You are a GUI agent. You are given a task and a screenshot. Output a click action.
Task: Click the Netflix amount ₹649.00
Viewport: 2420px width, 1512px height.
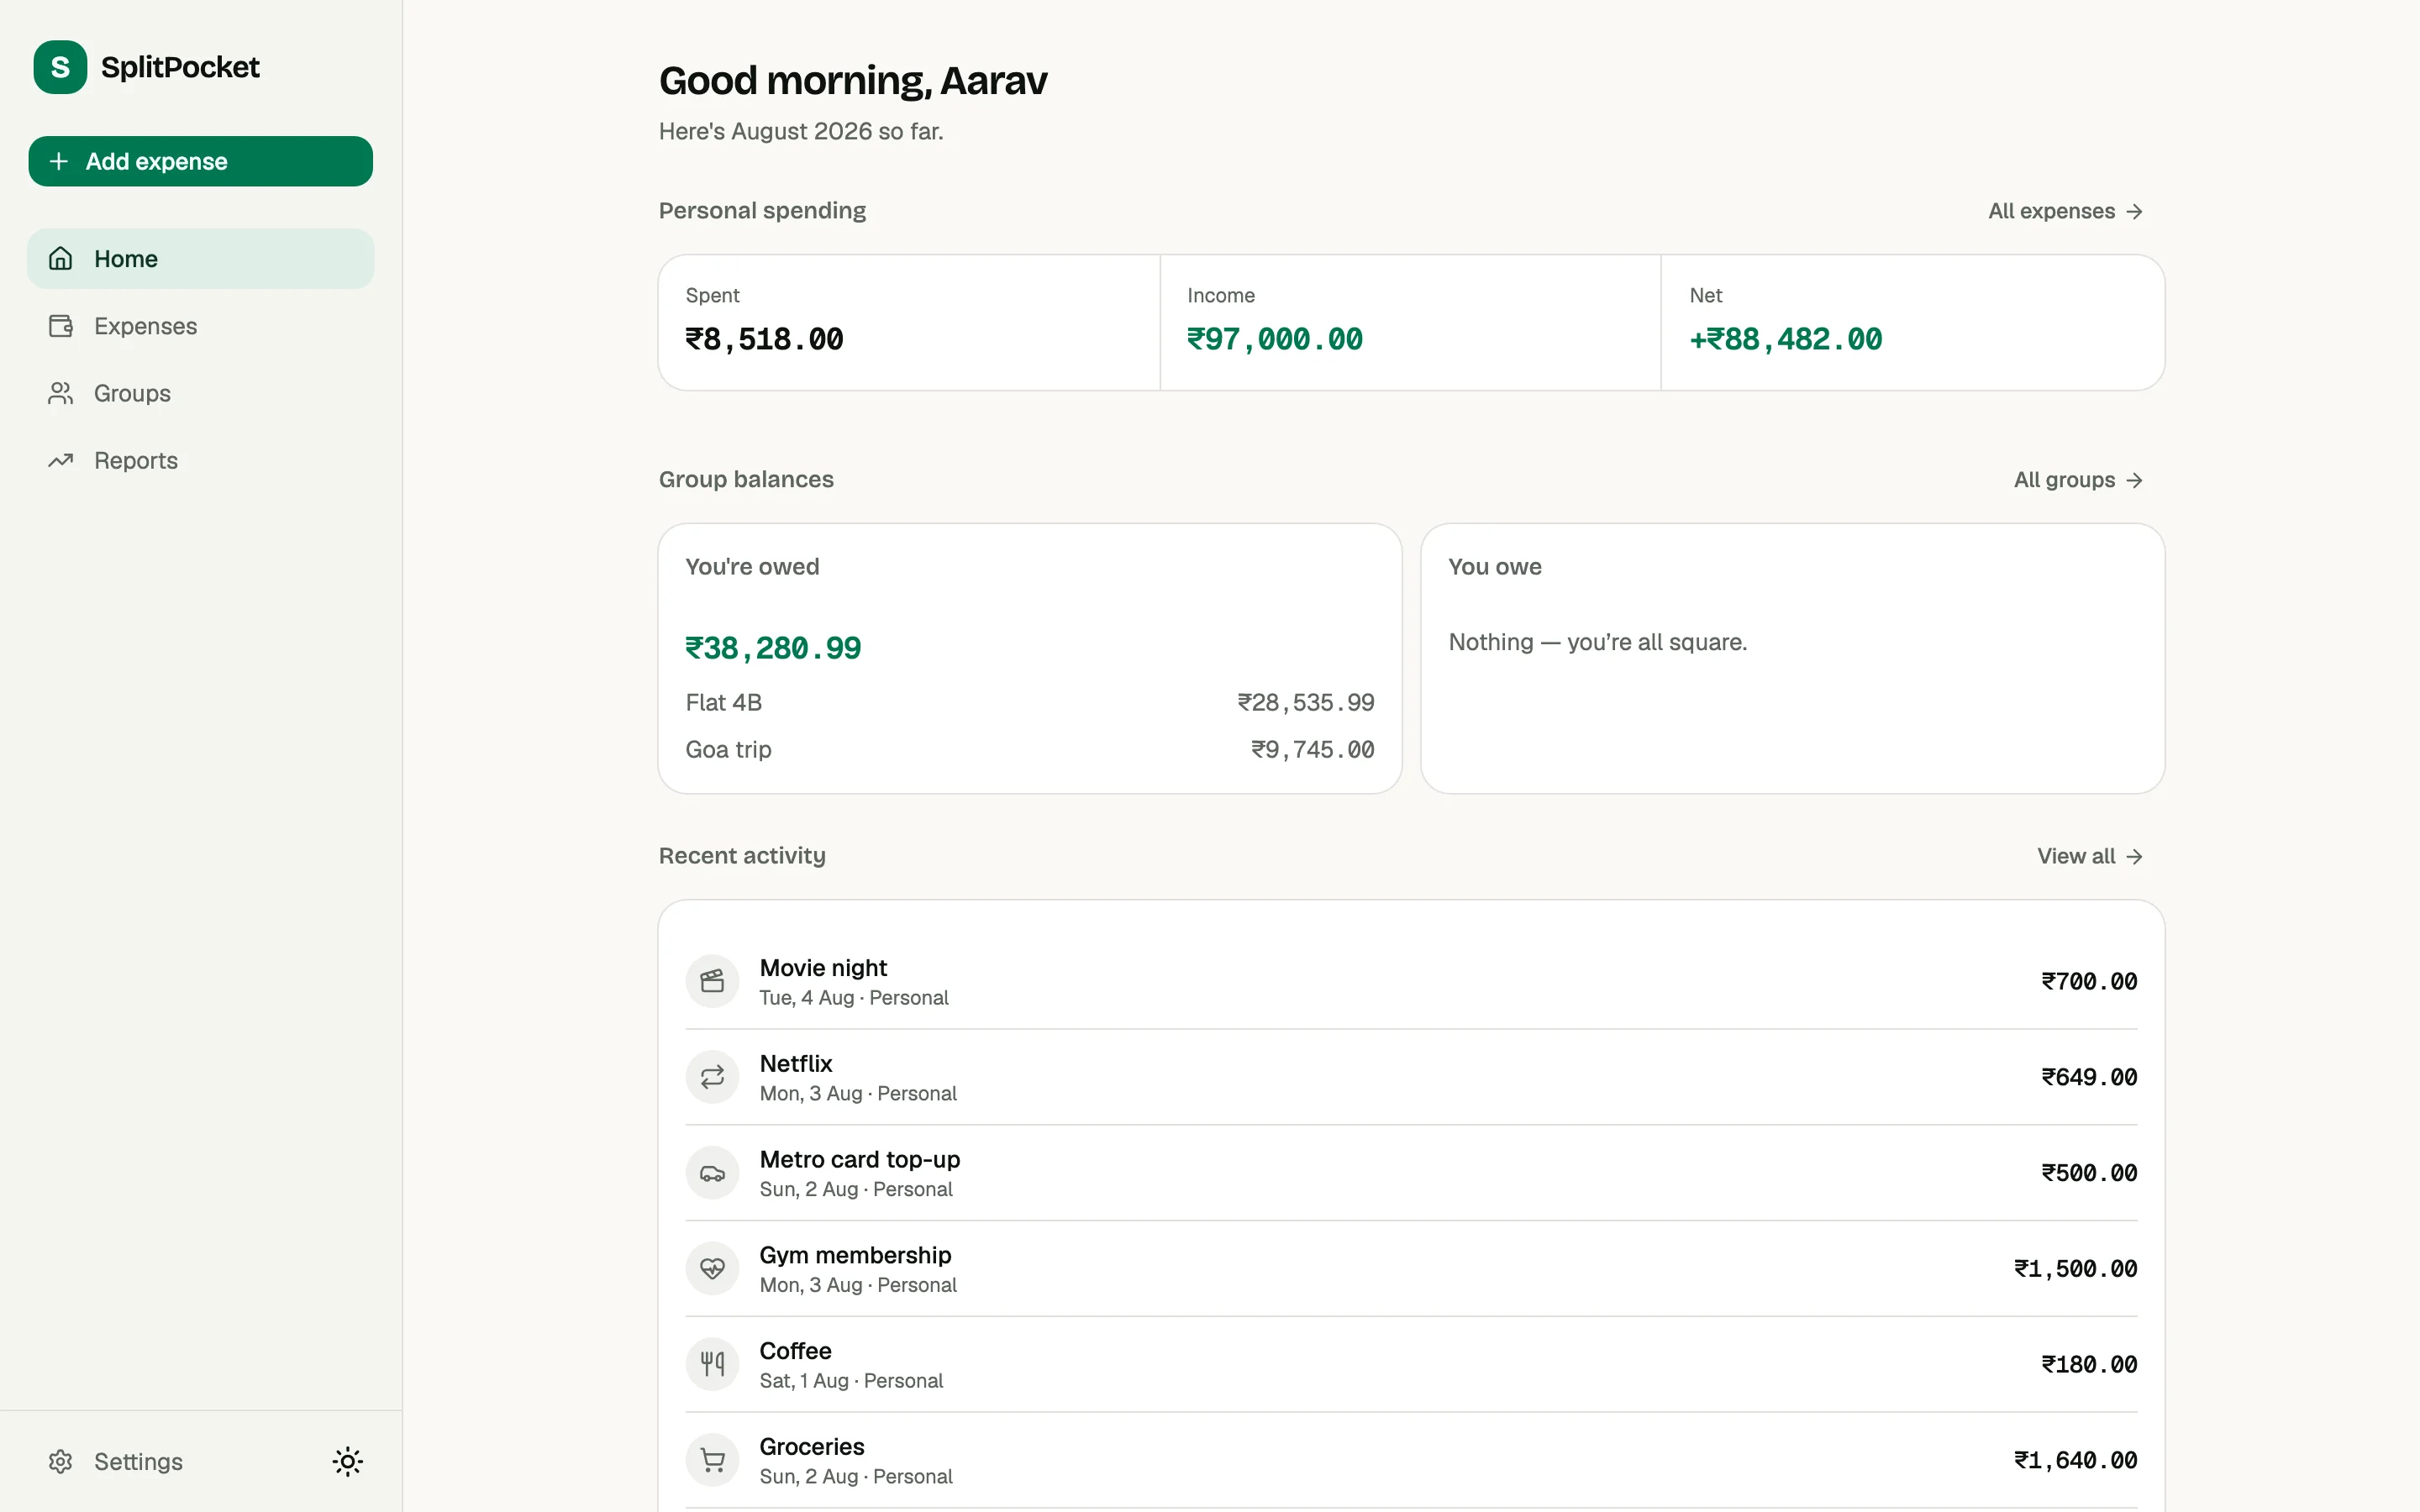click(2089, 1078)
